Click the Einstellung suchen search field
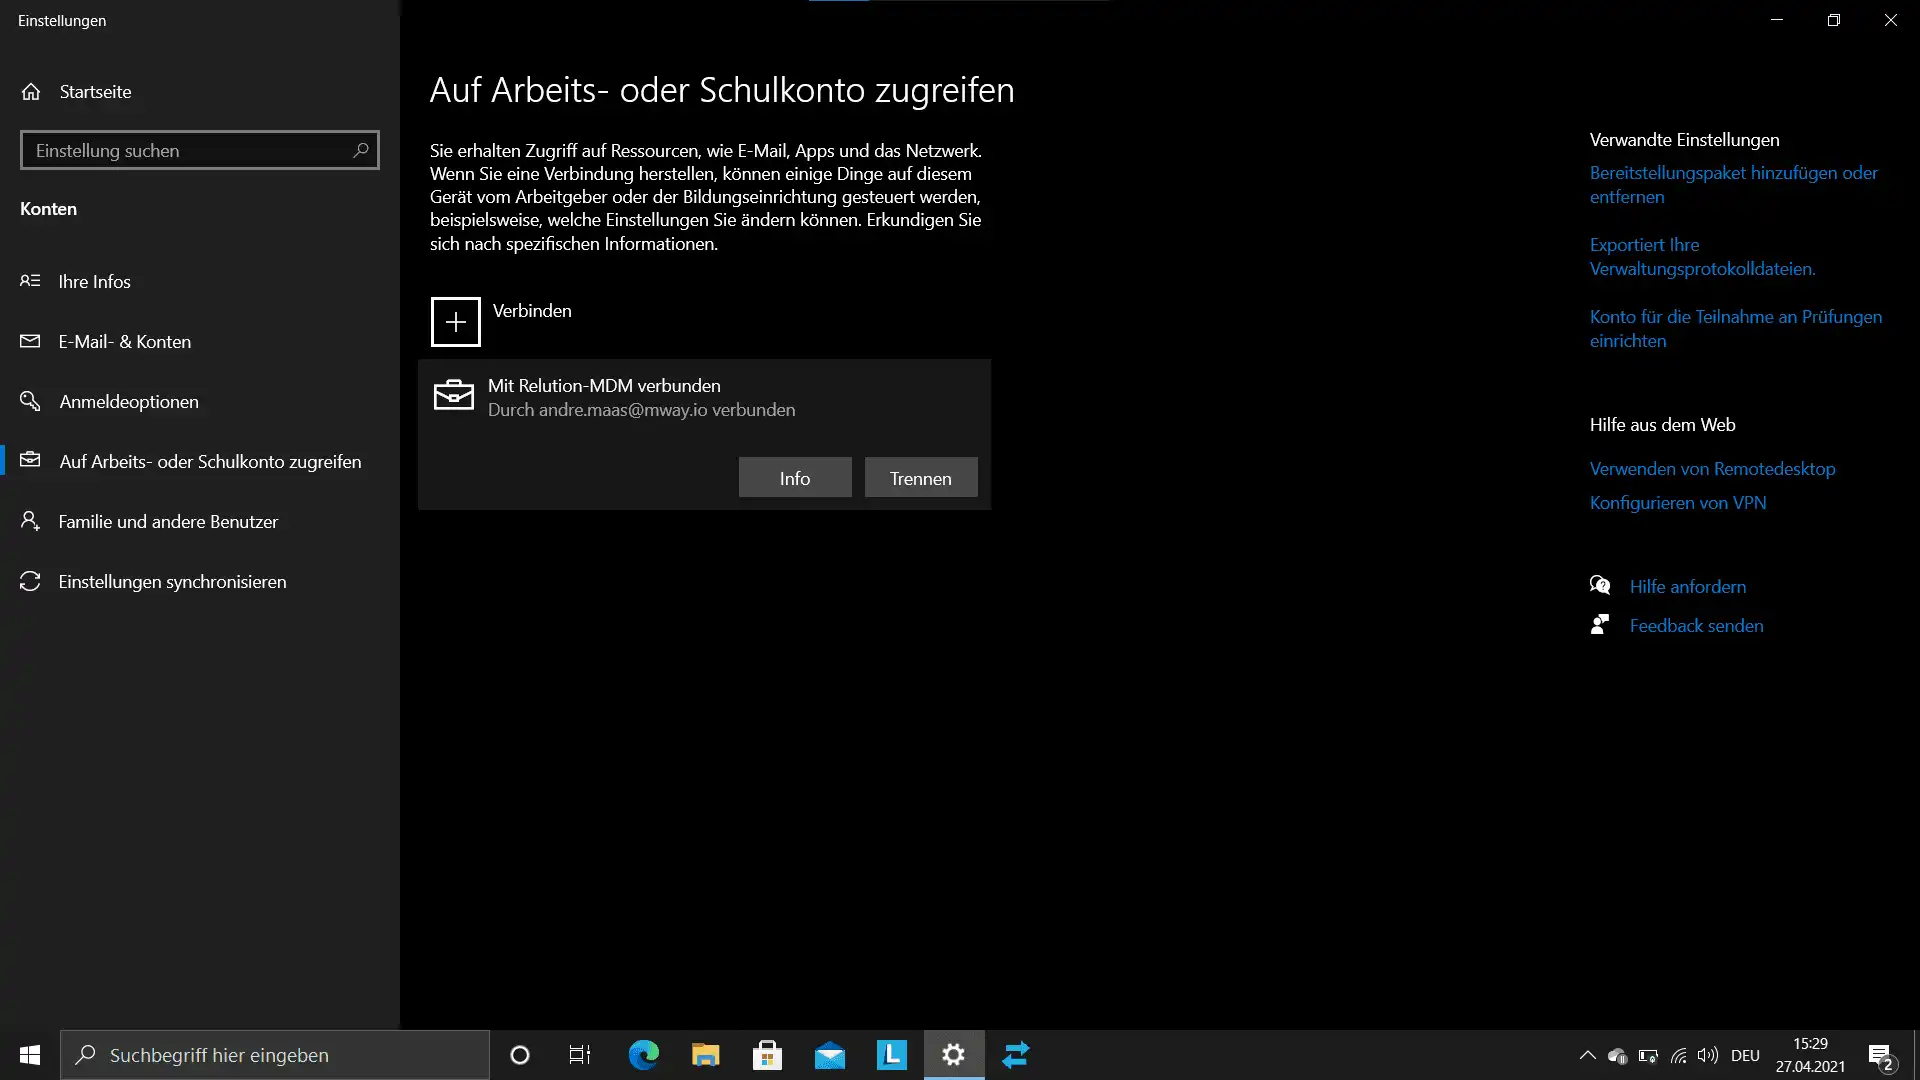The height and width of the screenshot is (1080, 1920). point(200,150)
